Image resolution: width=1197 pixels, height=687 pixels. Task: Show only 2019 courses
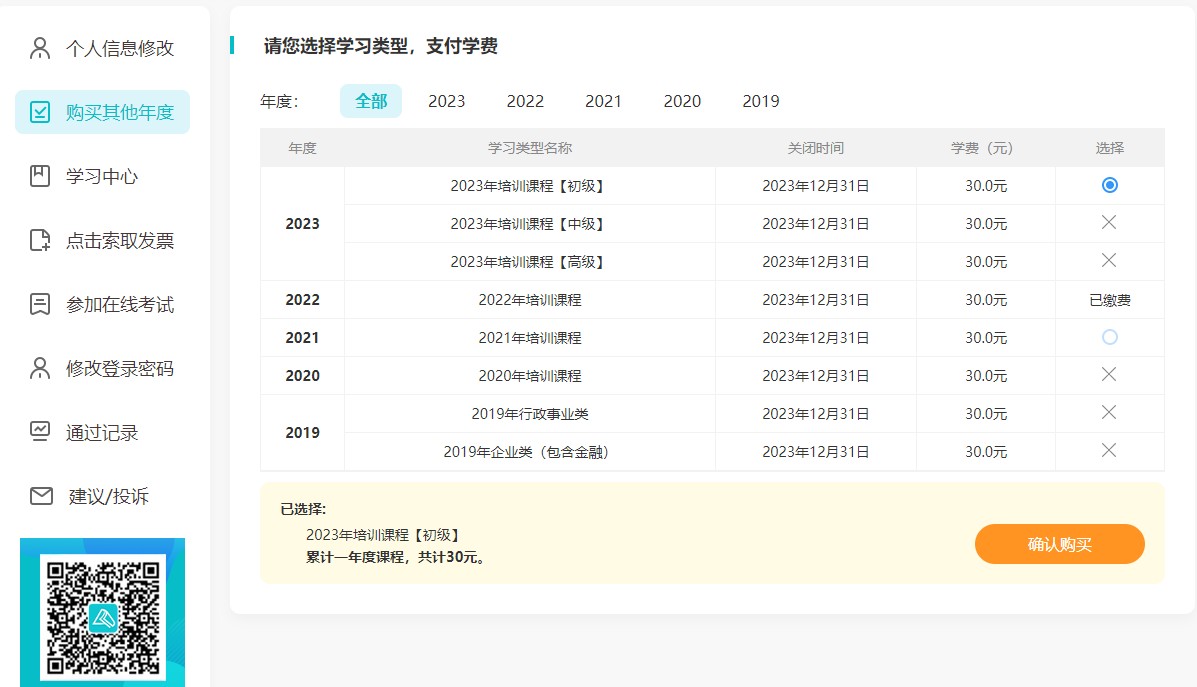coord(760,101)
